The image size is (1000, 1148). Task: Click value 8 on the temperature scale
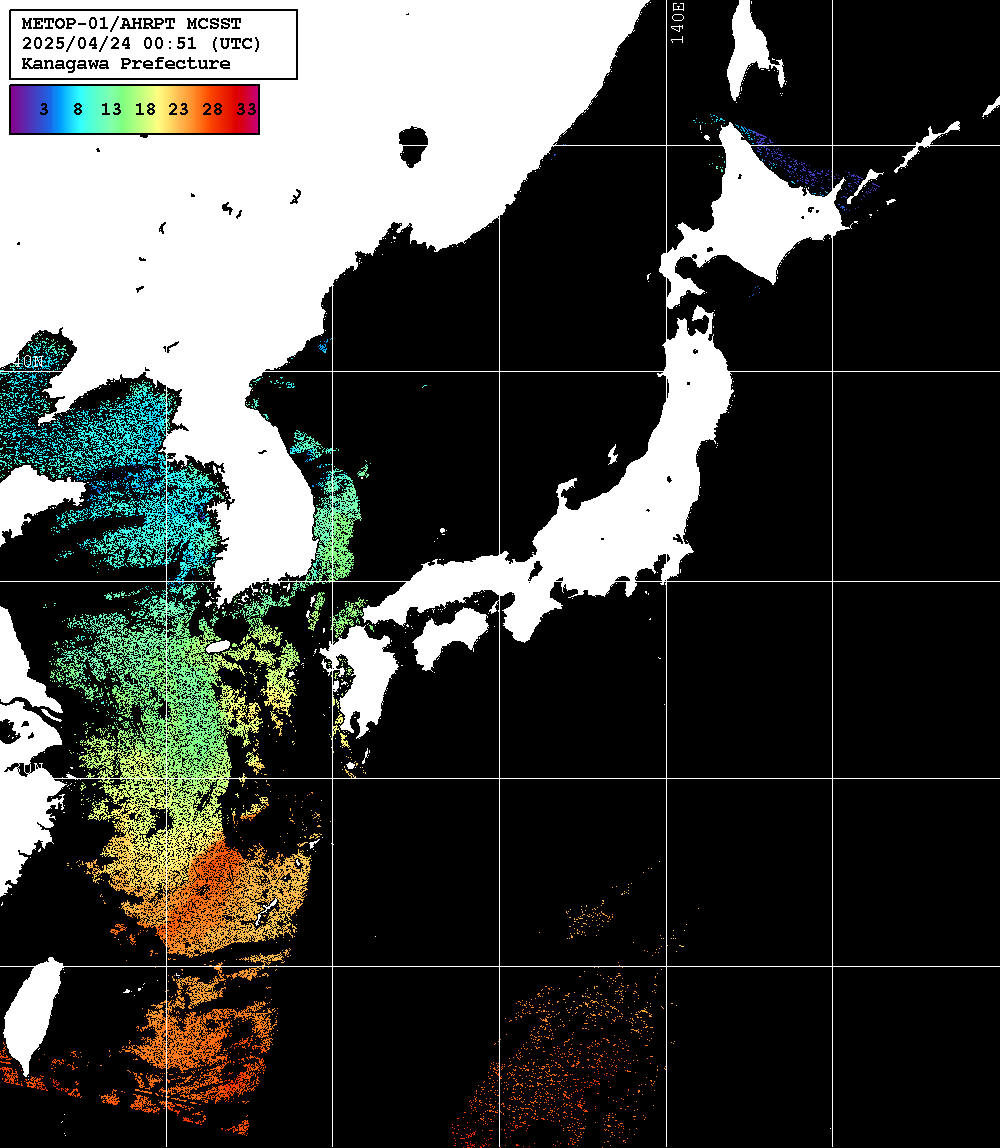[78, 109]
